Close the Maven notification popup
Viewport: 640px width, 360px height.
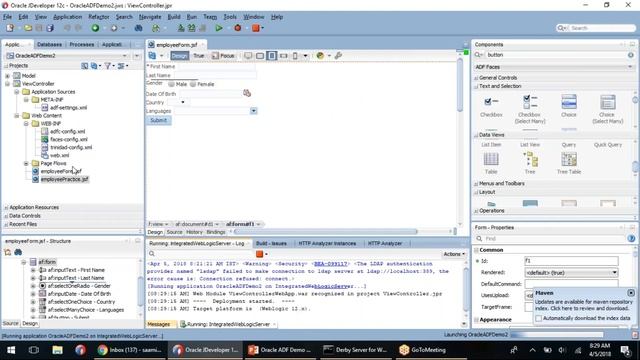631,293
